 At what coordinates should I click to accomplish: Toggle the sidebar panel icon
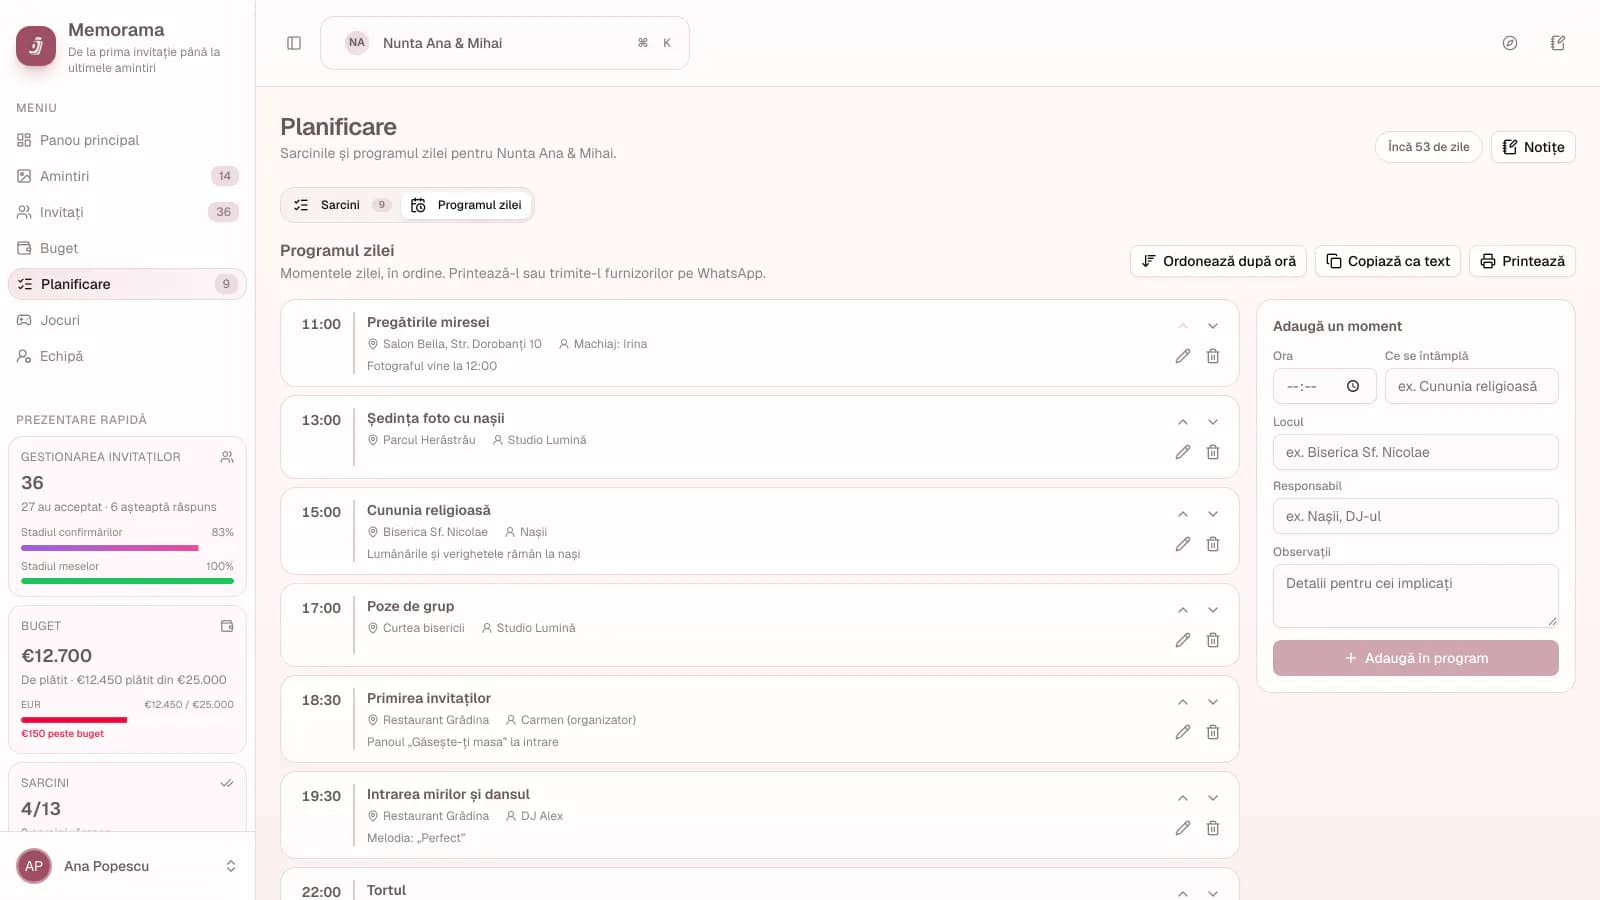coord(294,43)
